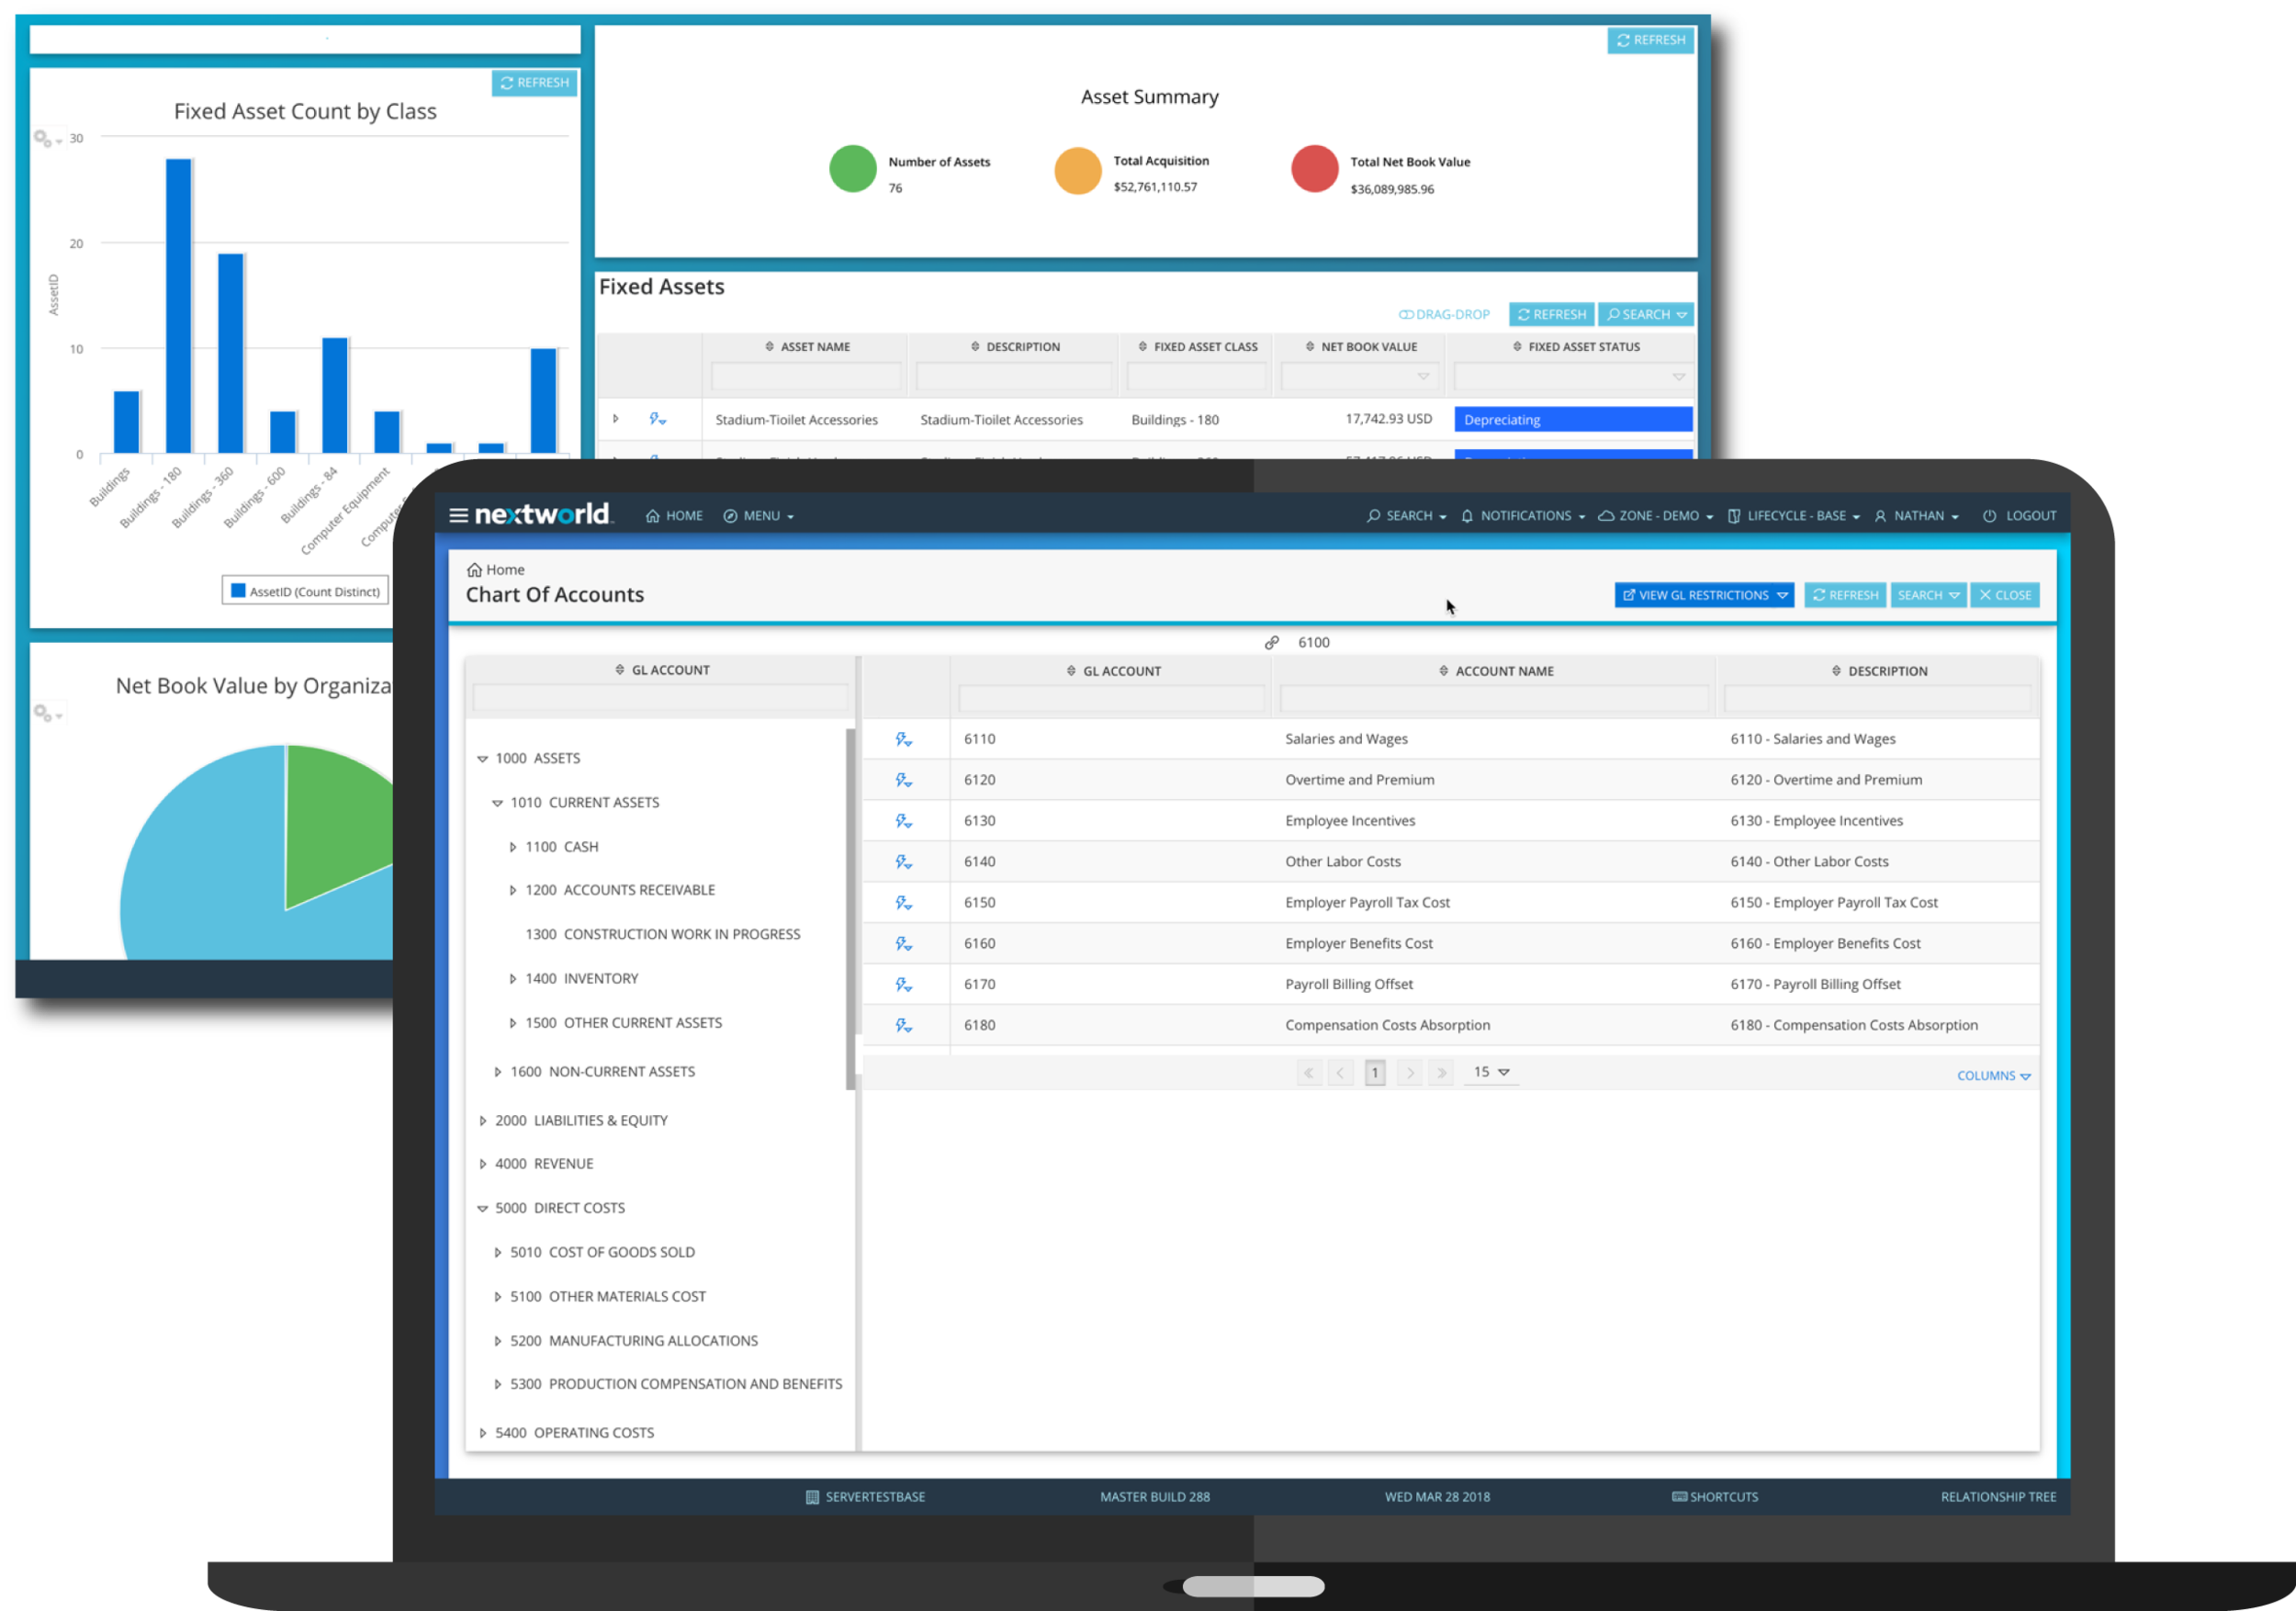Expand the Stadium-Tioilet Accessories row
The height and width of the screenshot is (1611, 2296).
[x=616, y=419]
